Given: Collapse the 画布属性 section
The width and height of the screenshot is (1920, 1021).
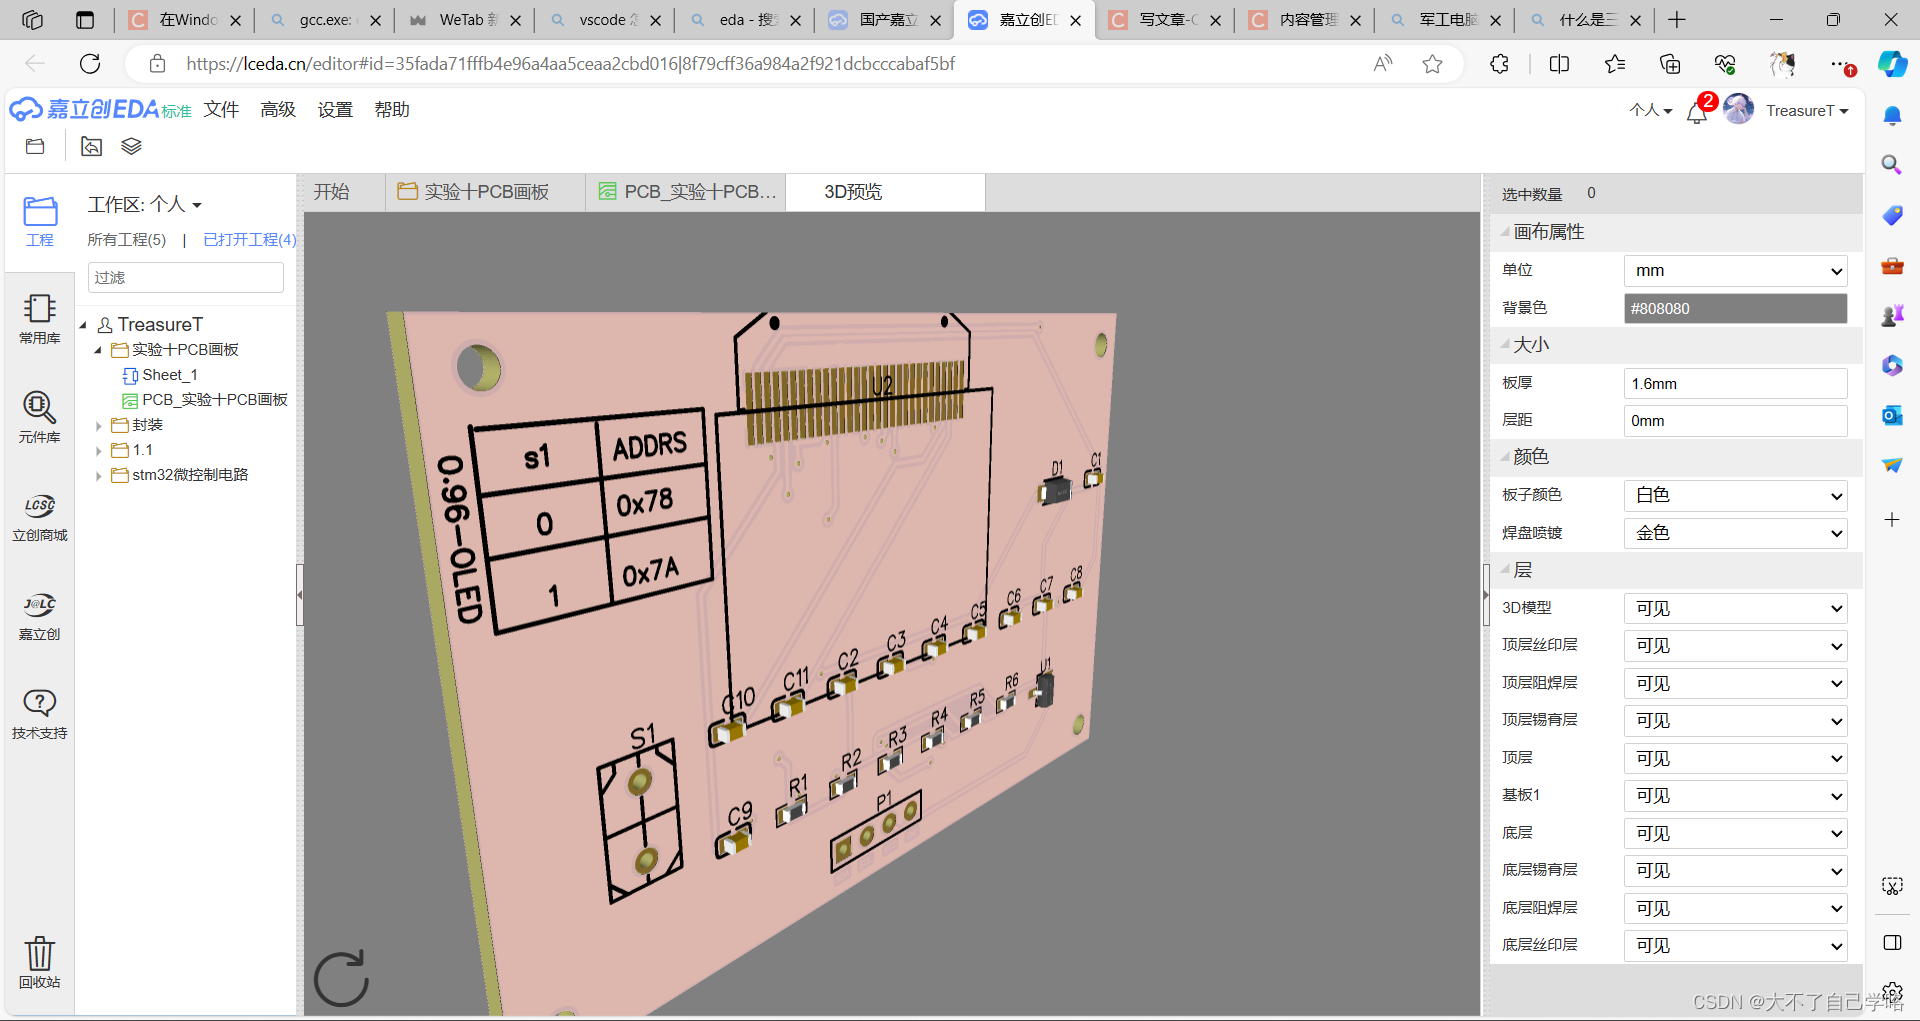Looking at the screenshot, I should 1505,232.
